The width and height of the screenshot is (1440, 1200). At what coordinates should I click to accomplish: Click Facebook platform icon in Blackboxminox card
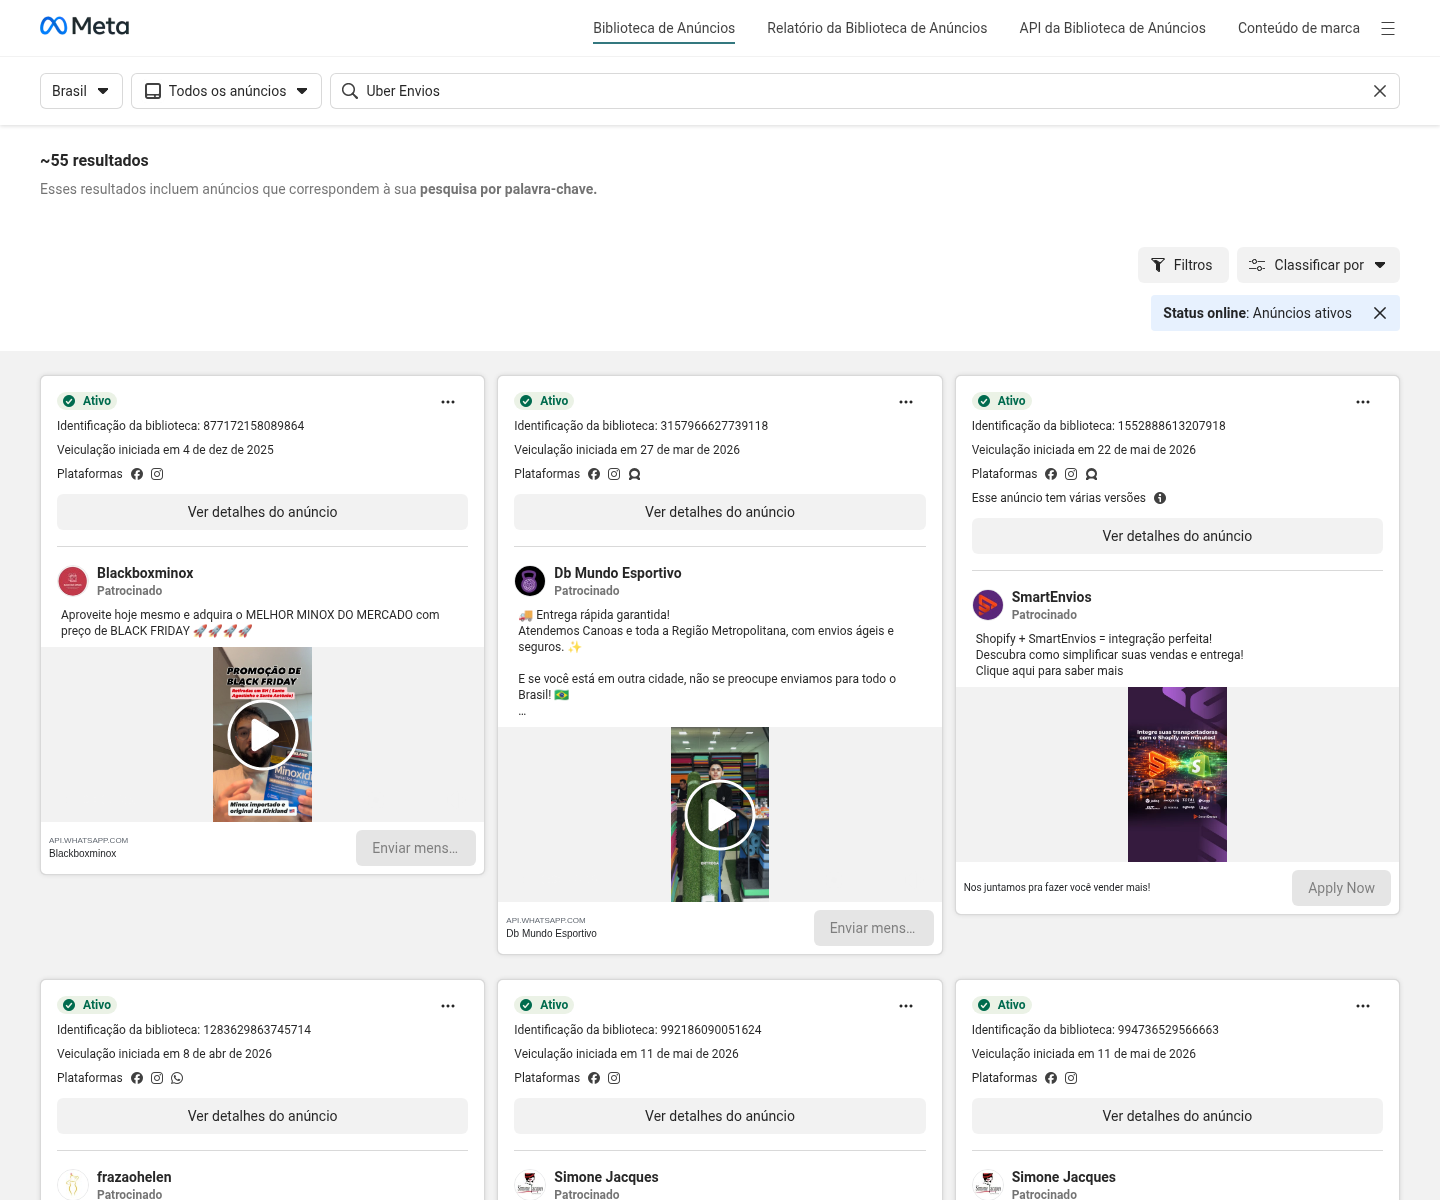pyautogui.click(x=137, y=474)
